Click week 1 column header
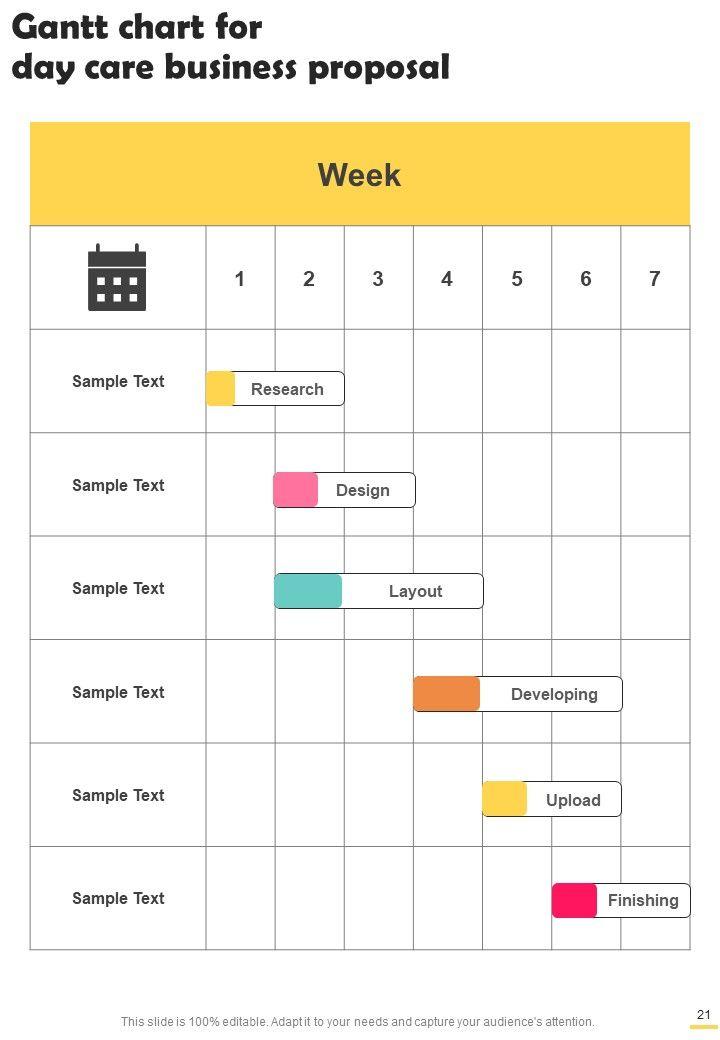This screenshot has height=1040, width=720. click(240, 279)
